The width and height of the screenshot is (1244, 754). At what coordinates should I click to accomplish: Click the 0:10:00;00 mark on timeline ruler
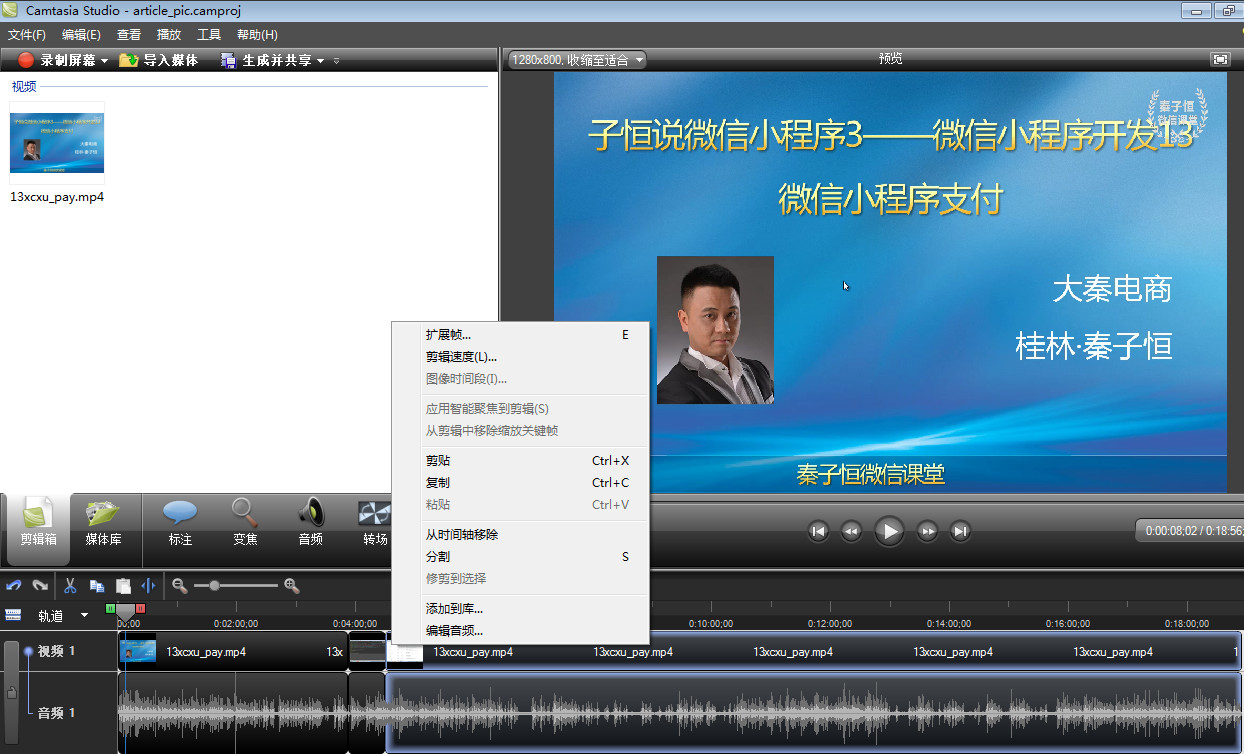711,623
